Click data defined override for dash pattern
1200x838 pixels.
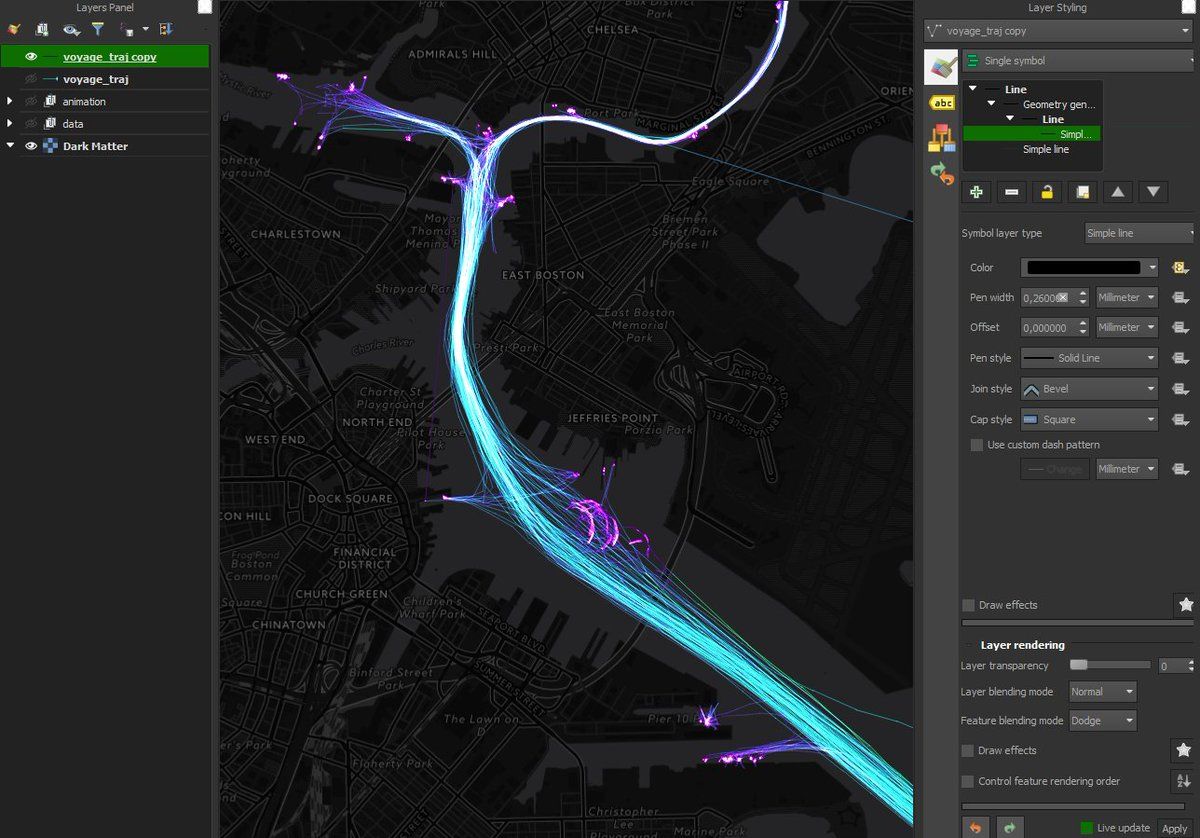point(1181,469)
